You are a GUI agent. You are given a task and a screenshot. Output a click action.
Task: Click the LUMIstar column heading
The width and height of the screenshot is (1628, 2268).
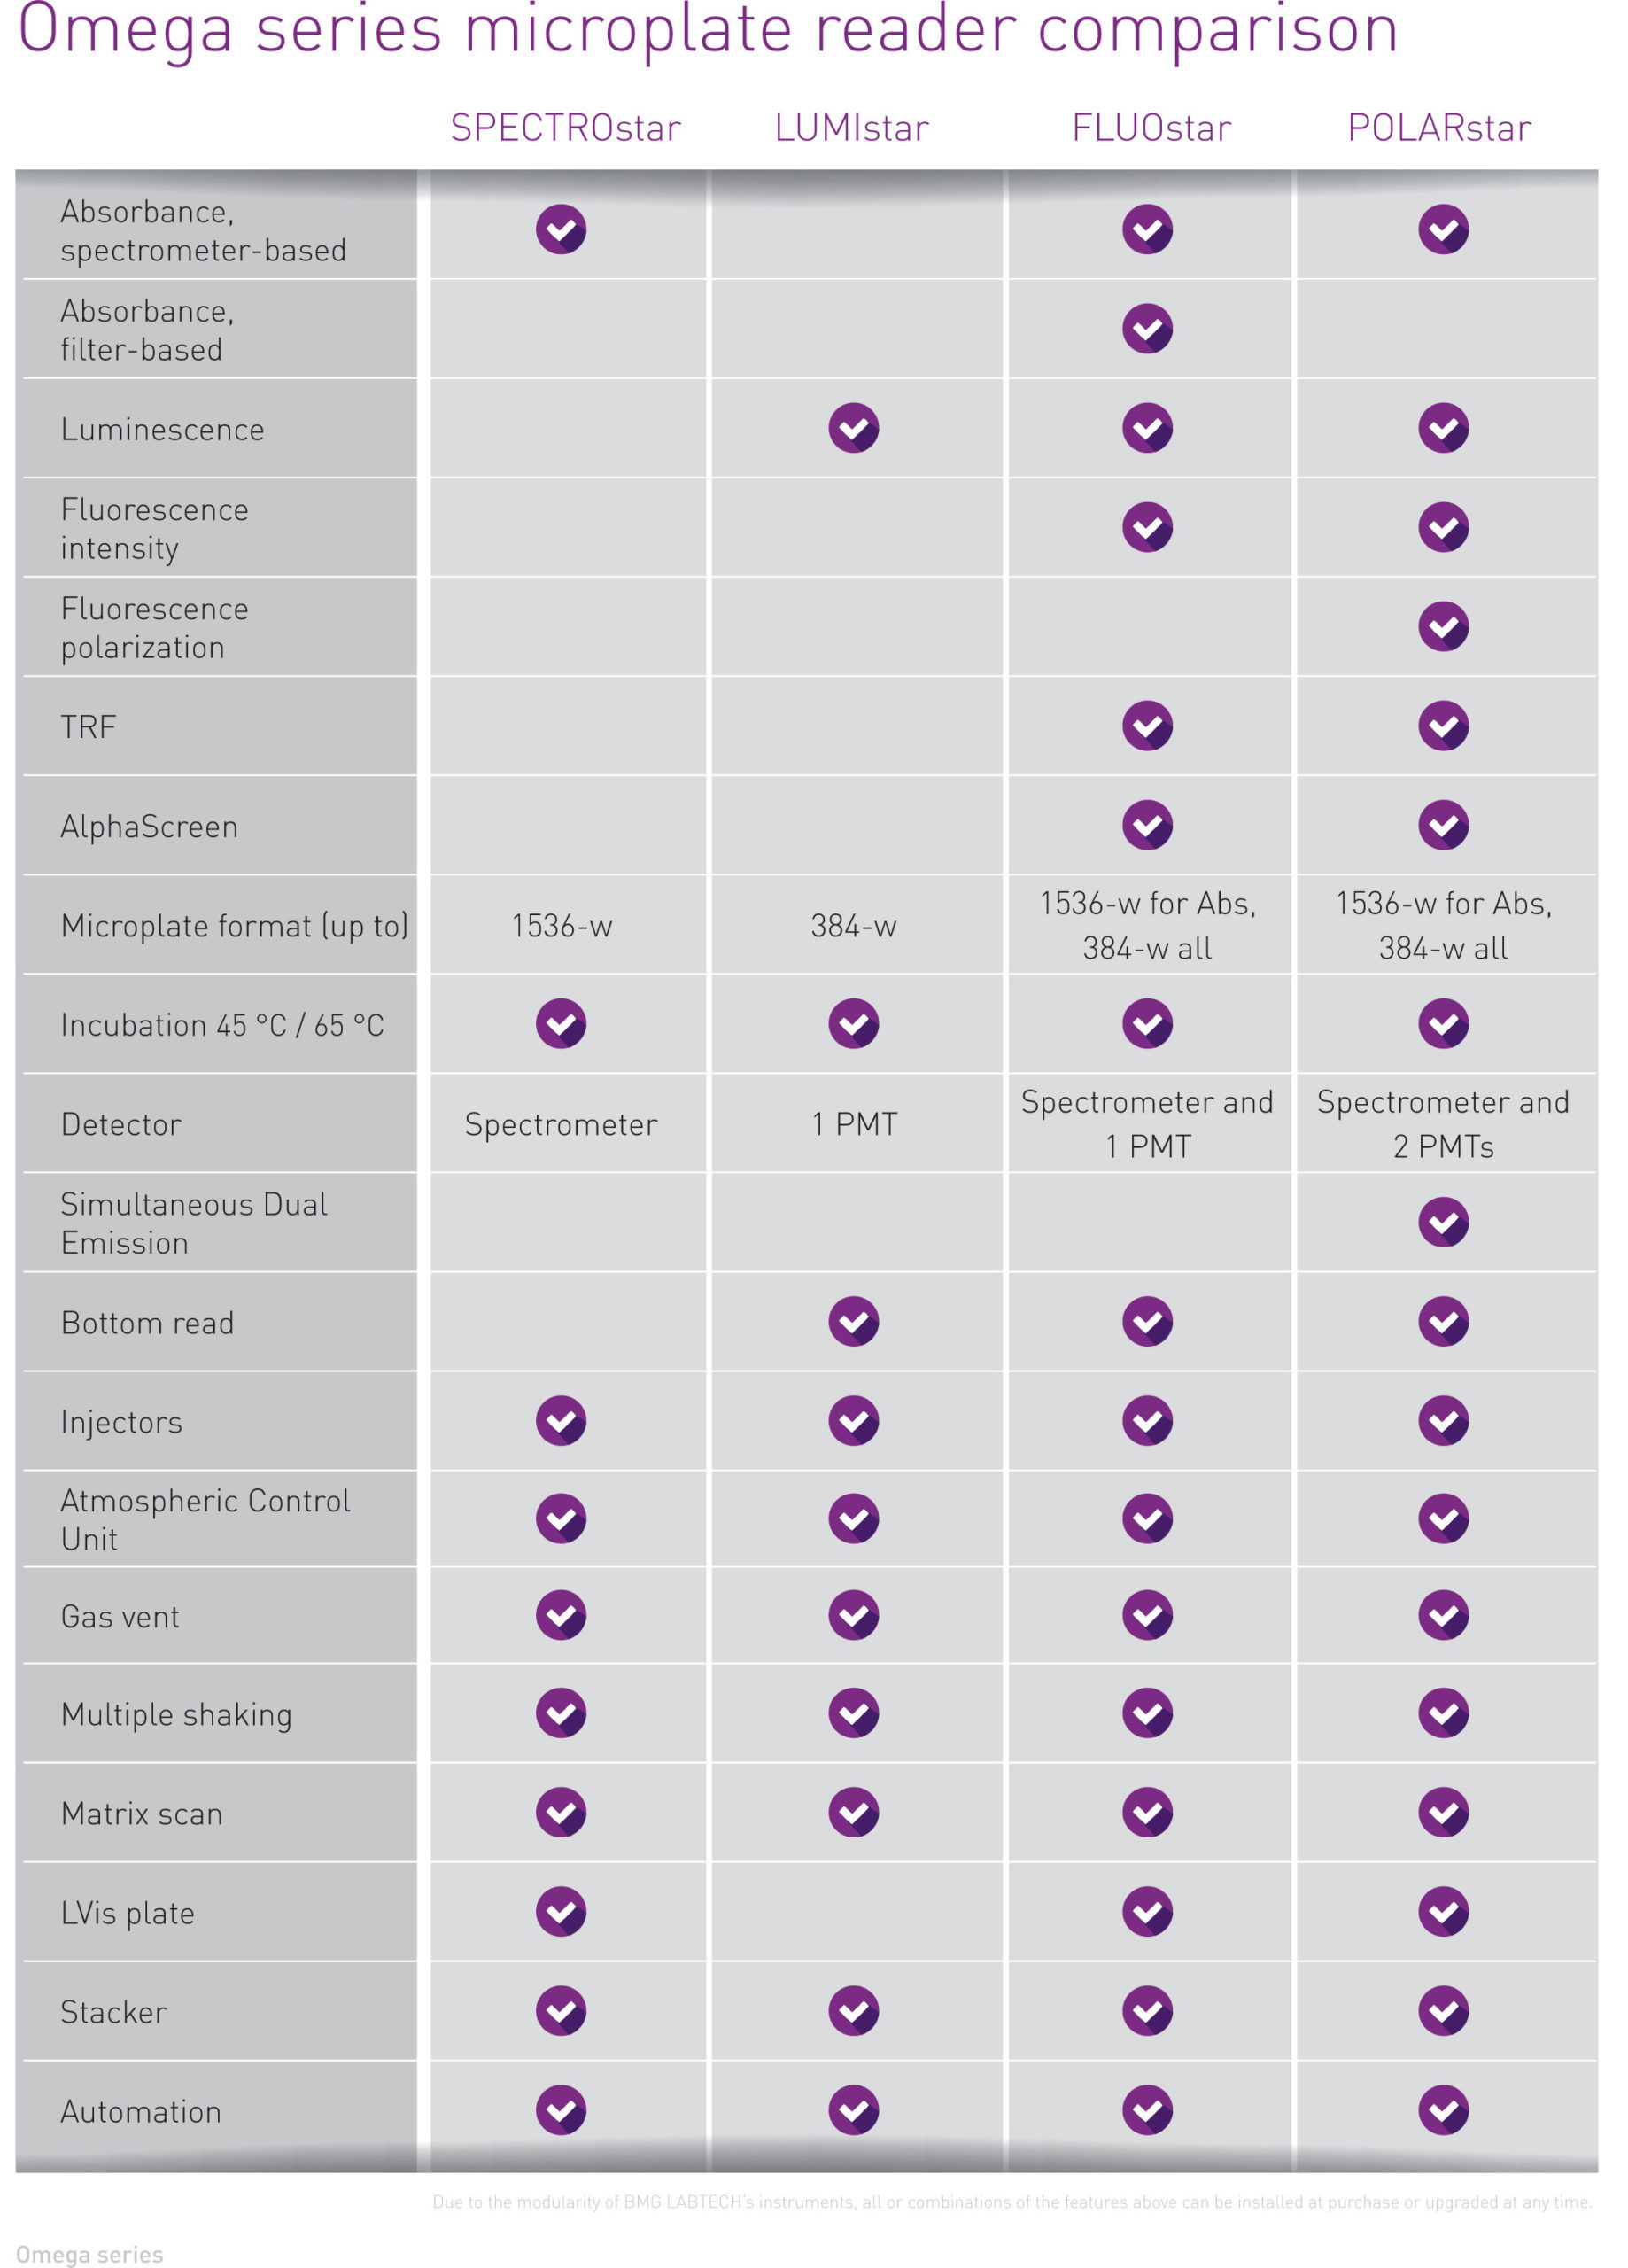pyautogui.click(x=851, y=128)
